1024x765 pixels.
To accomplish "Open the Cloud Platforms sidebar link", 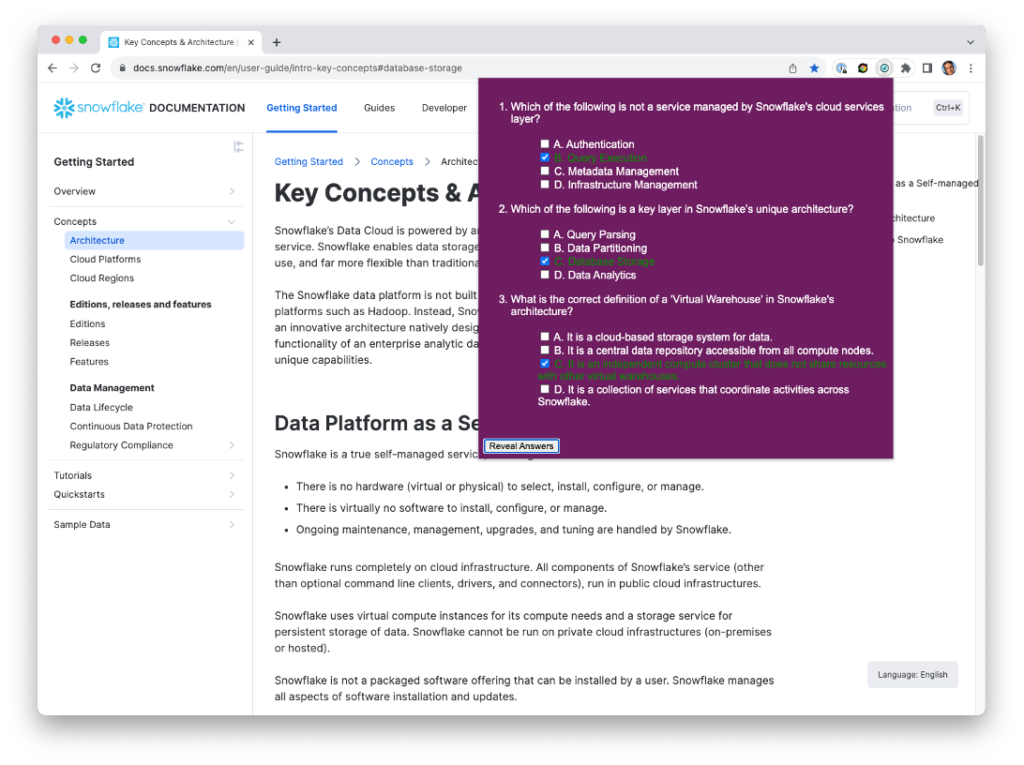I will tap(105, 259).
